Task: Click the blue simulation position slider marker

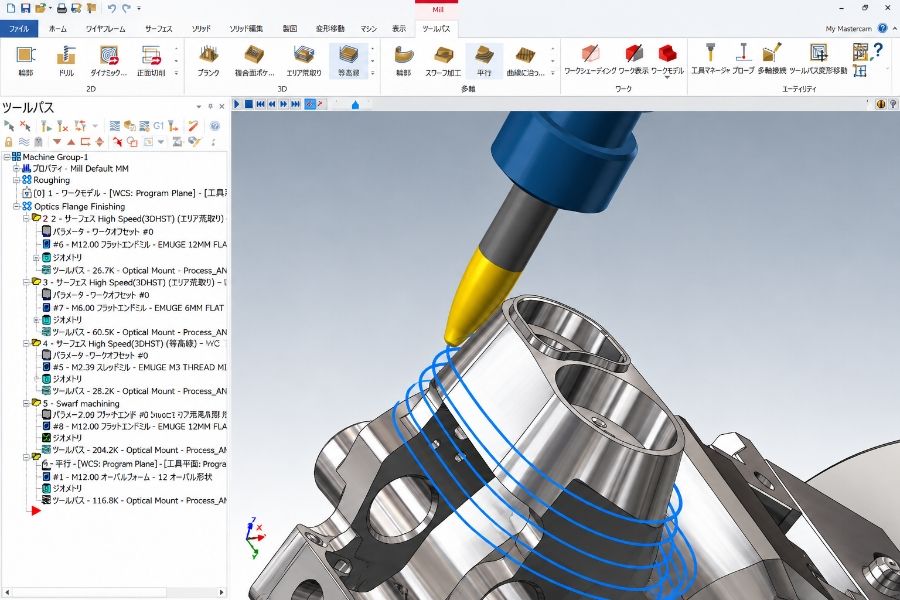Action: pos(355,104)
